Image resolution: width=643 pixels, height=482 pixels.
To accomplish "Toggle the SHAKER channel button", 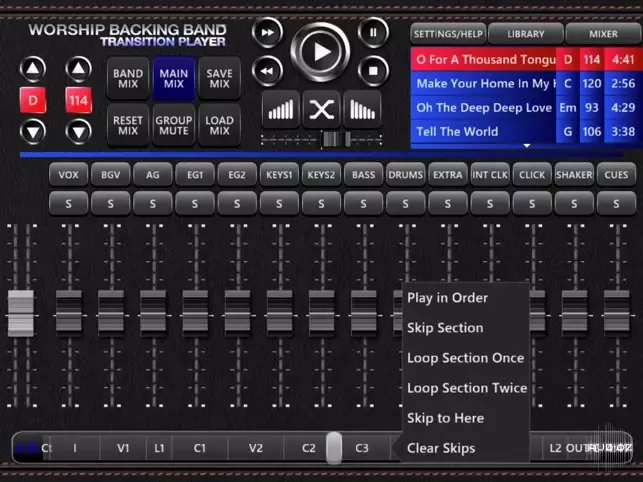I will 574,175.
